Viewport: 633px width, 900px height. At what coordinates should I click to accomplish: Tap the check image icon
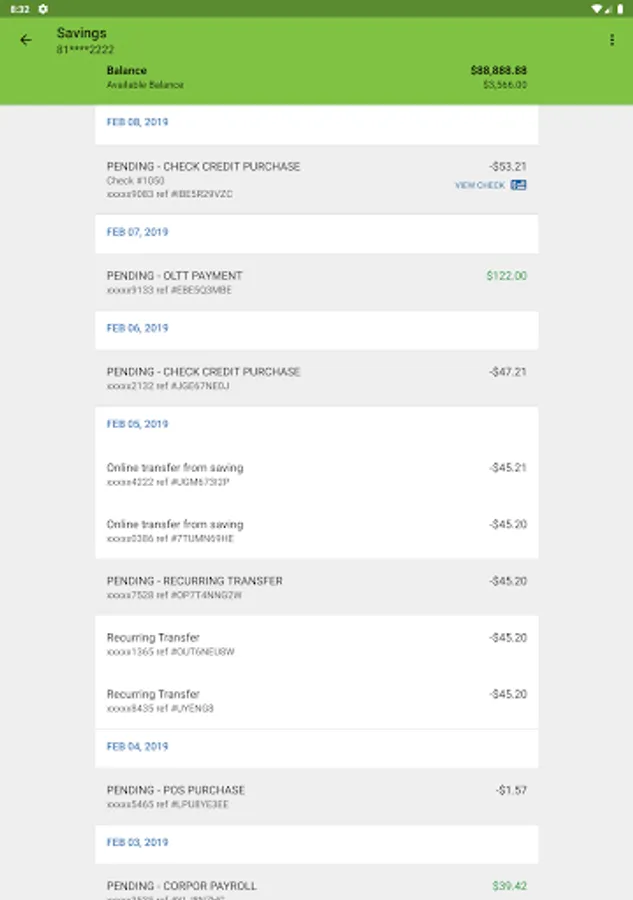518,185
